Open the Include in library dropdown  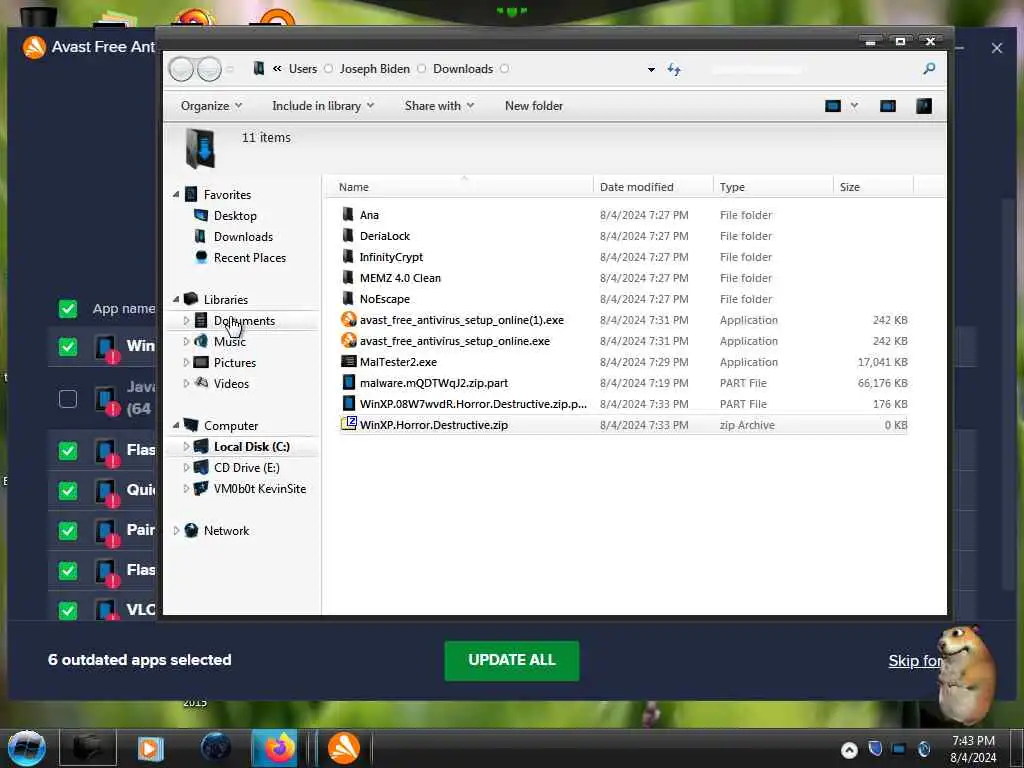pos(323,106)
